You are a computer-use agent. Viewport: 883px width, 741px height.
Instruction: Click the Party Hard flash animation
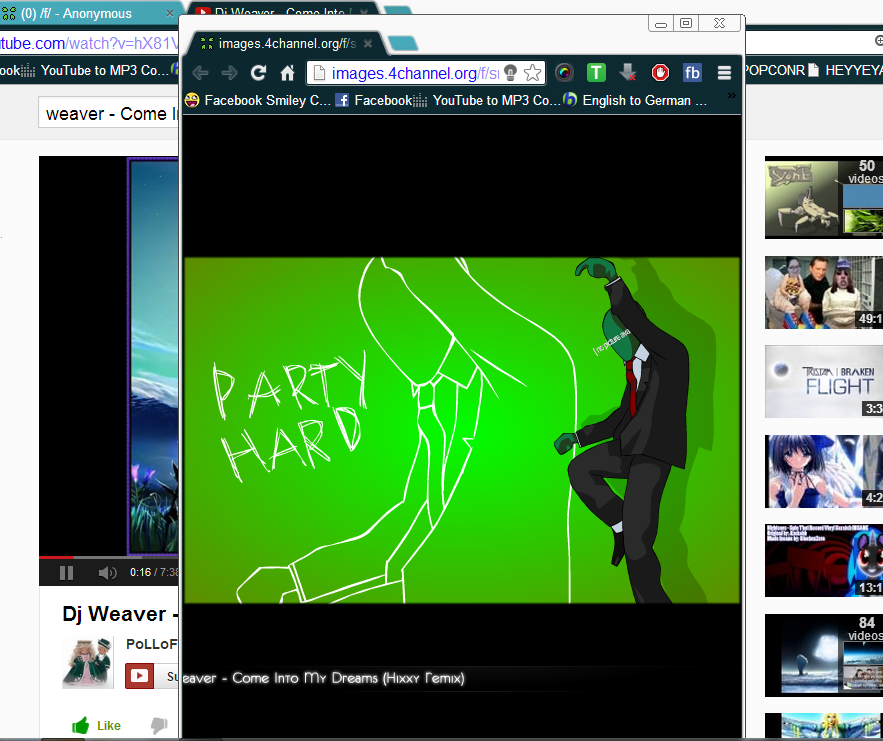click(462, 430)
